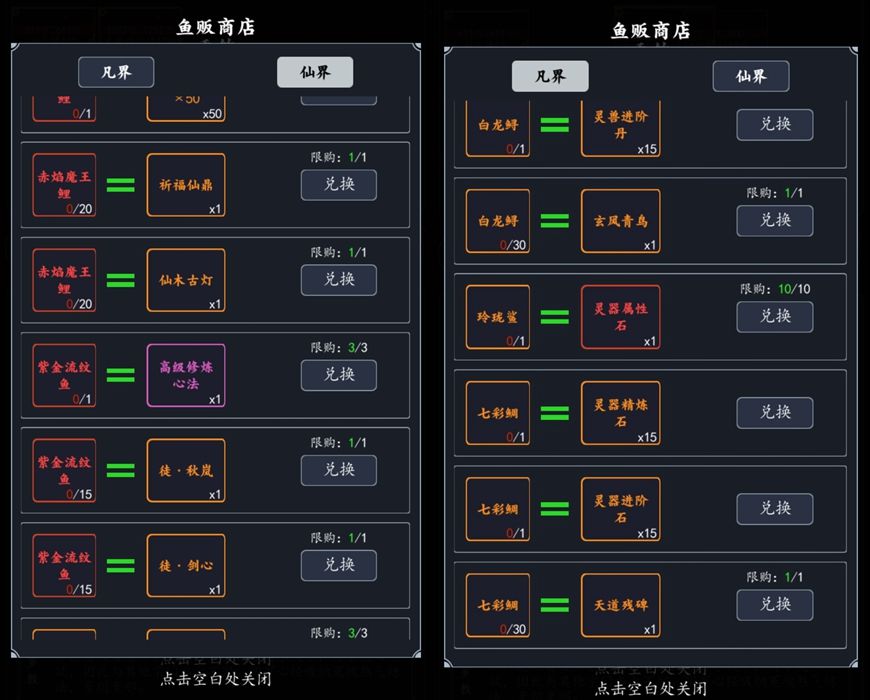
Task: Click the 限购: 10/10 limit text
Action: pos(775,289)
